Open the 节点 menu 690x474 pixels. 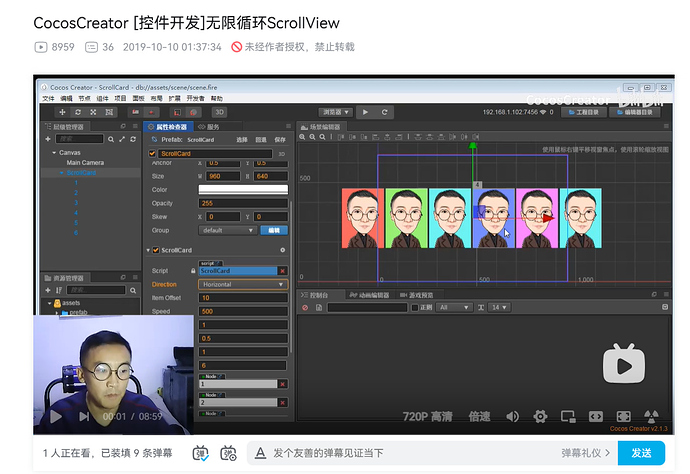[84, 98]
